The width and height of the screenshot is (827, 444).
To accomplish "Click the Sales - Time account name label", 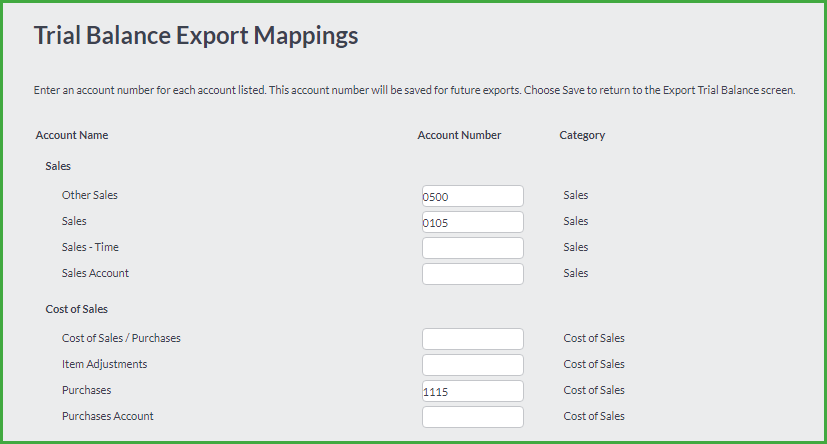I will [90, 247].
